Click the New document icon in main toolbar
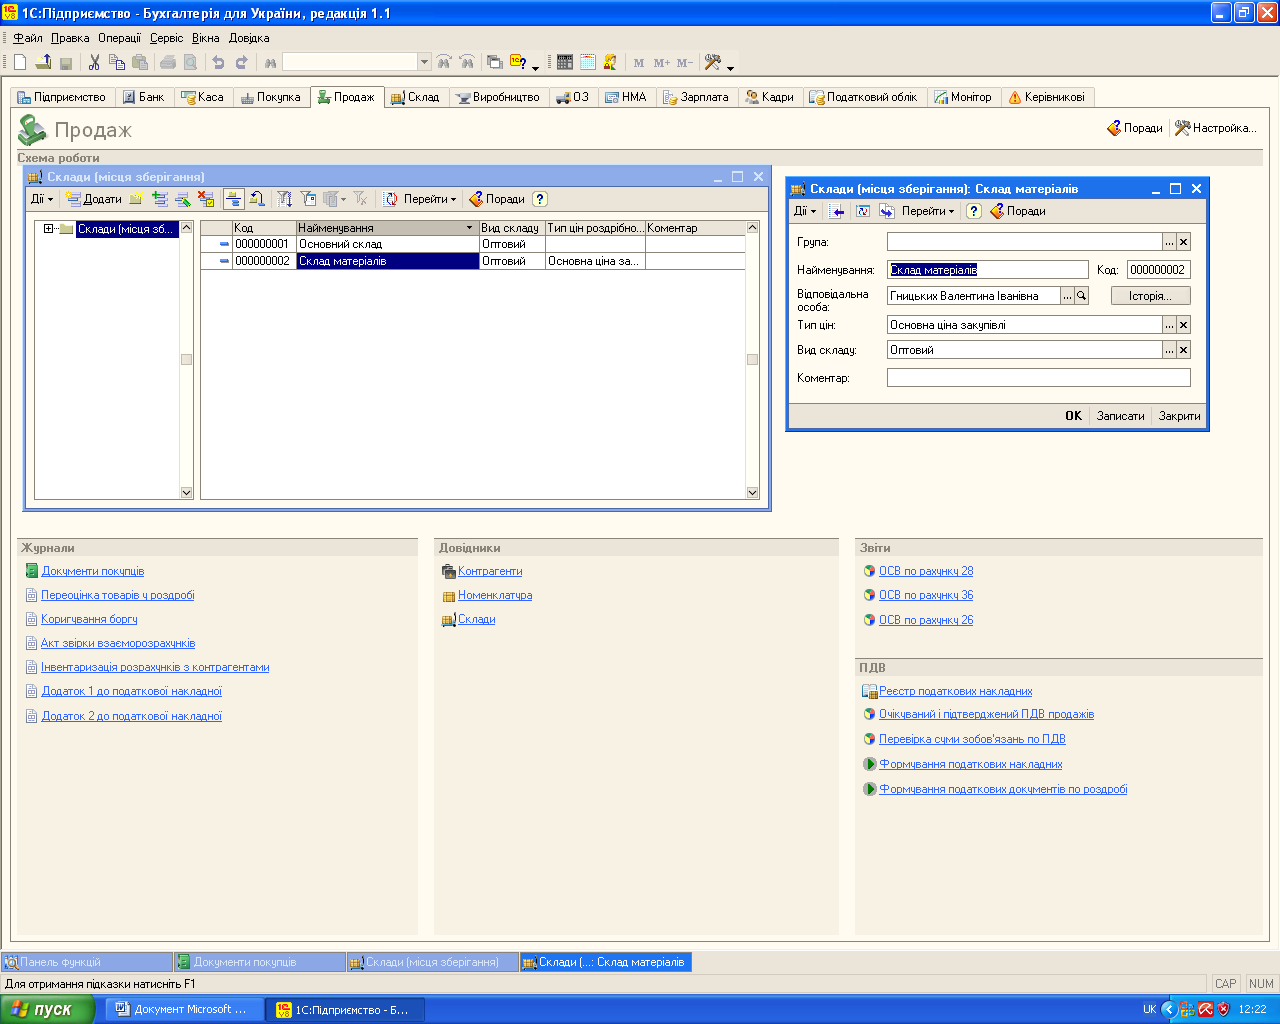The height and width of the screenshot is (1024, 1280). pyautogui.click(x=20, y=62)
